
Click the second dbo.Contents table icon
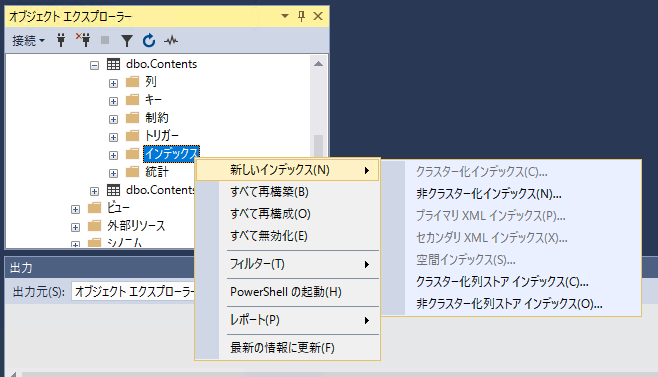113,190
